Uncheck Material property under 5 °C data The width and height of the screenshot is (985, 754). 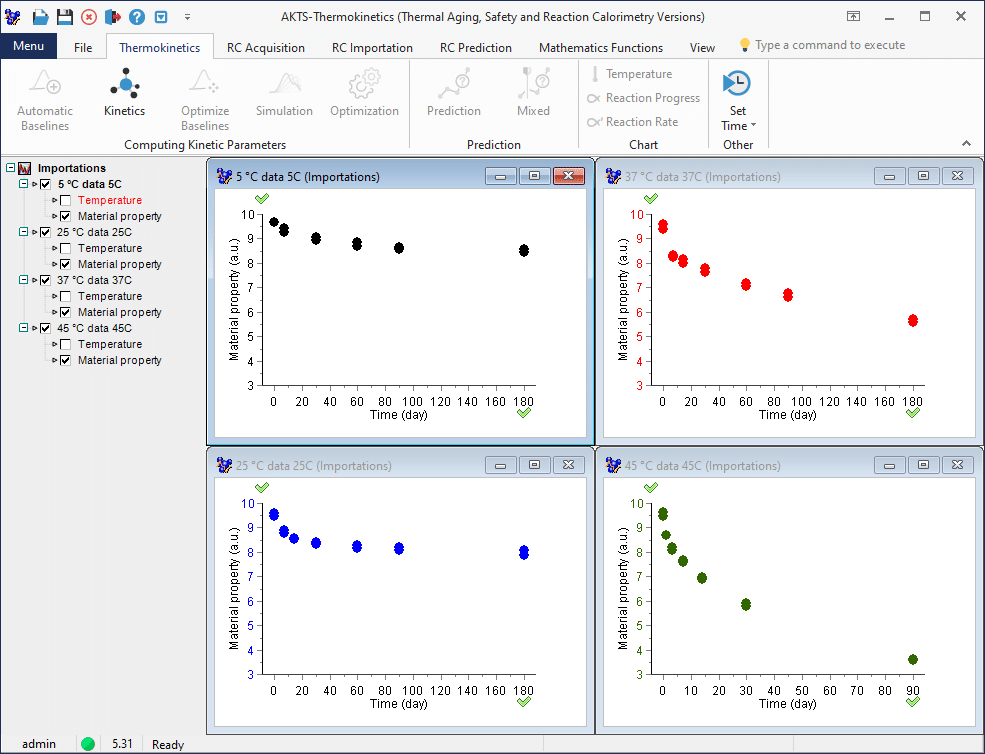64,216
